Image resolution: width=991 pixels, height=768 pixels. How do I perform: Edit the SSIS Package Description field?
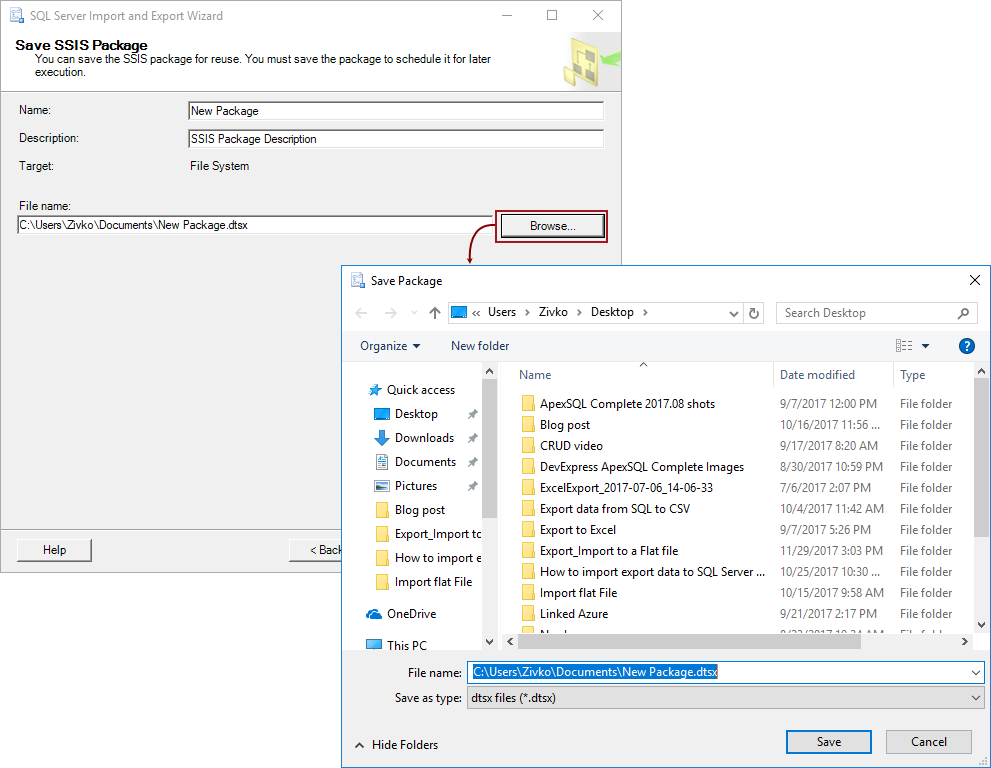point(396,138)
